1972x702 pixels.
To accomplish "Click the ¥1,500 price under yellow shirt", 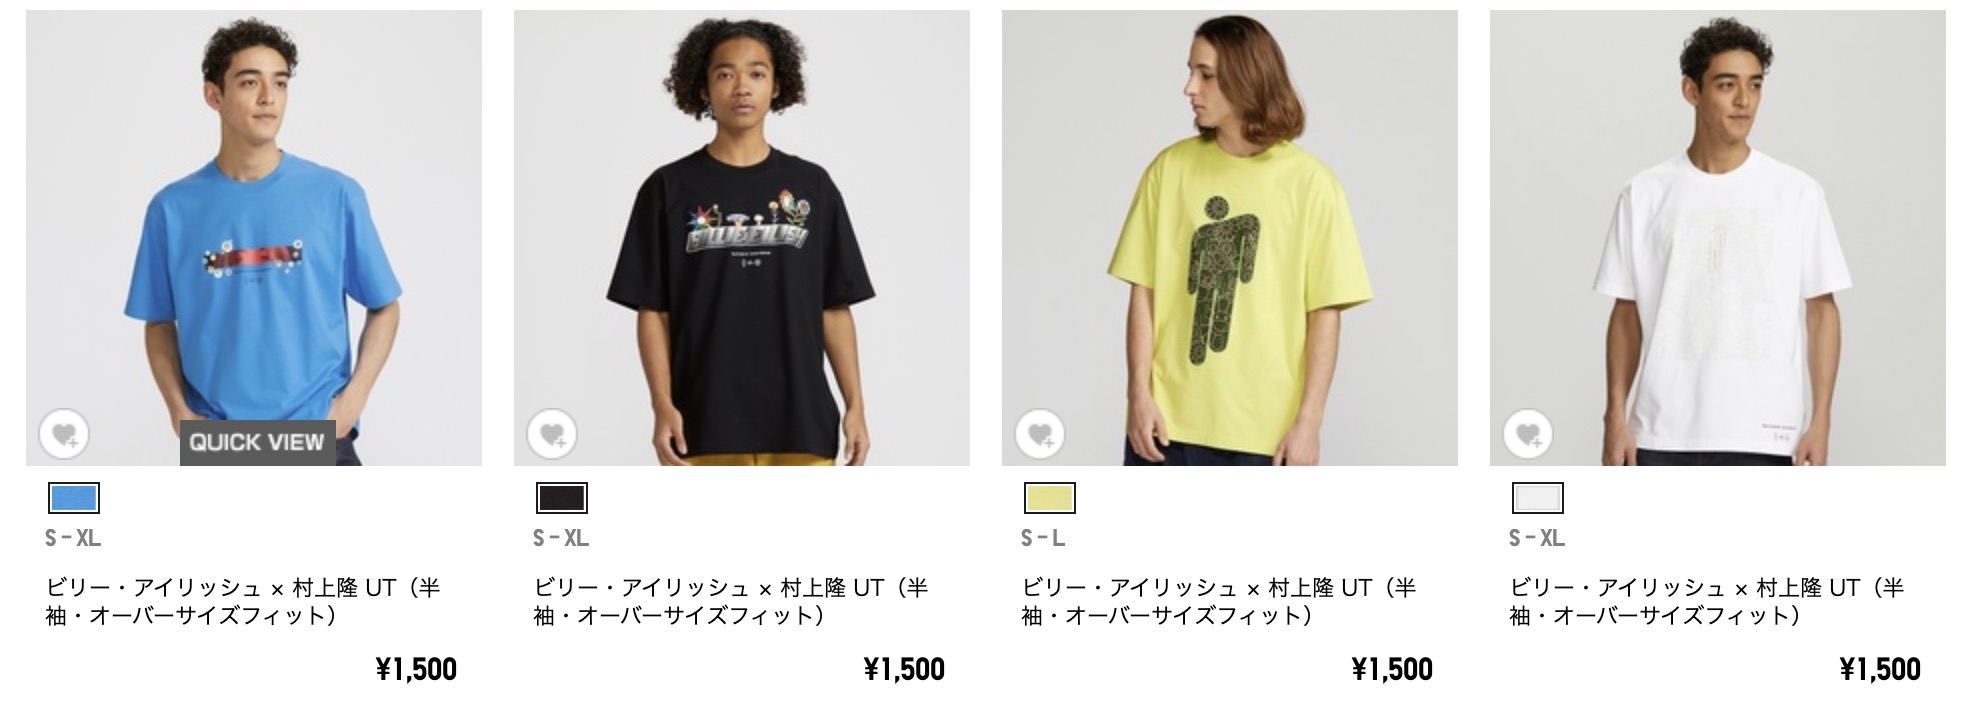I will pyautogui.click(x=1392, y=669).
